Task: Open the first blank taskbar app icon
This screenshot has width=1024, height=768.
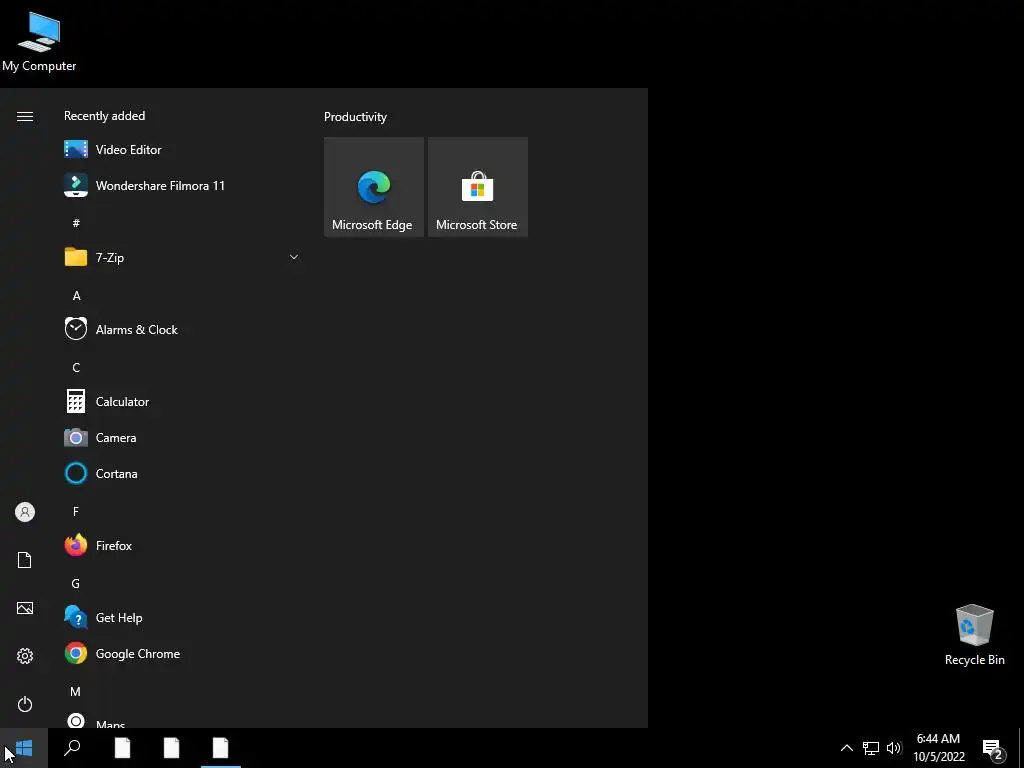Action: point(122,748)
